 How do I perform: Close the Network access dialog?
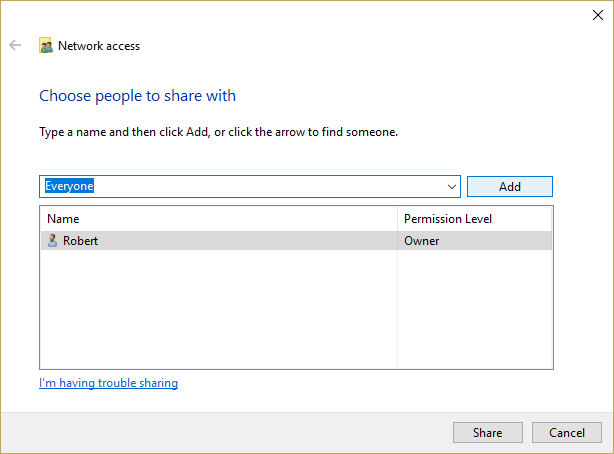point(598,15)
